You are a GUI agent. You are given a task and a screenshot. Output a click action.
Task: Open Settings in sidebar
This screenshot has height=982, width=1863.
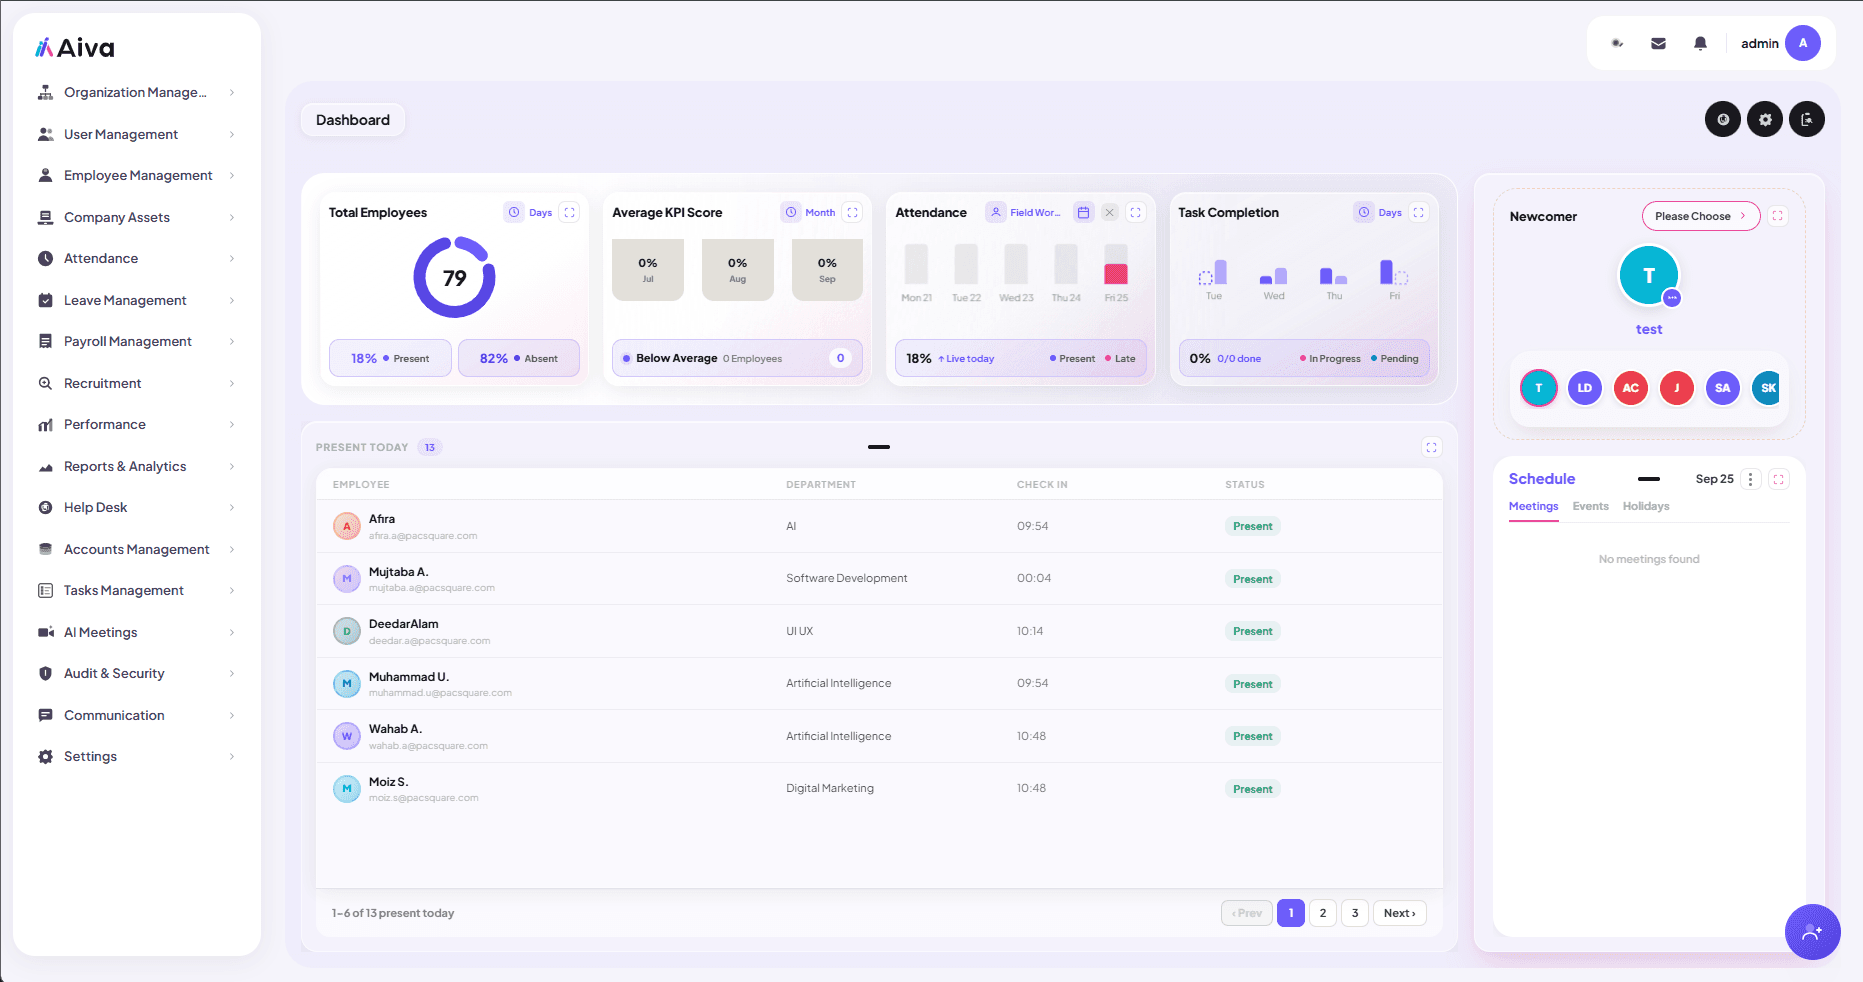click(137, 756)
